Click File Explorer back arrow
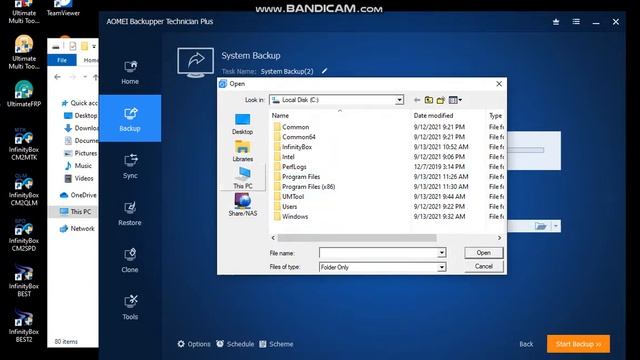Screen dimensions: 640x360 click(x=57, y=77)
